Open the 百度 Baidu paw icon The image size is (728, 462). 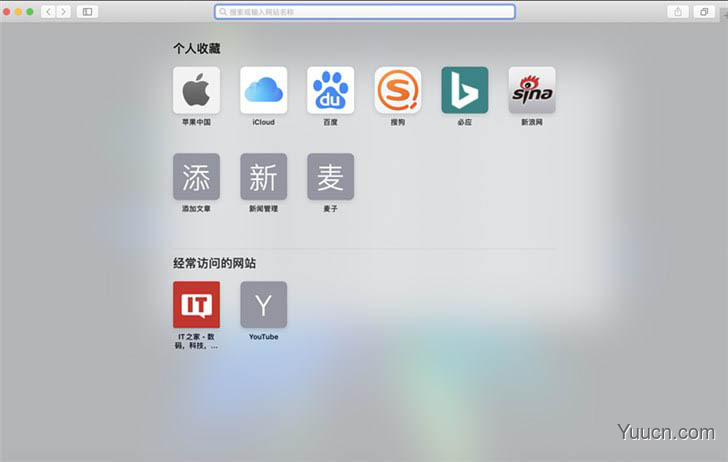click(331, 90)
